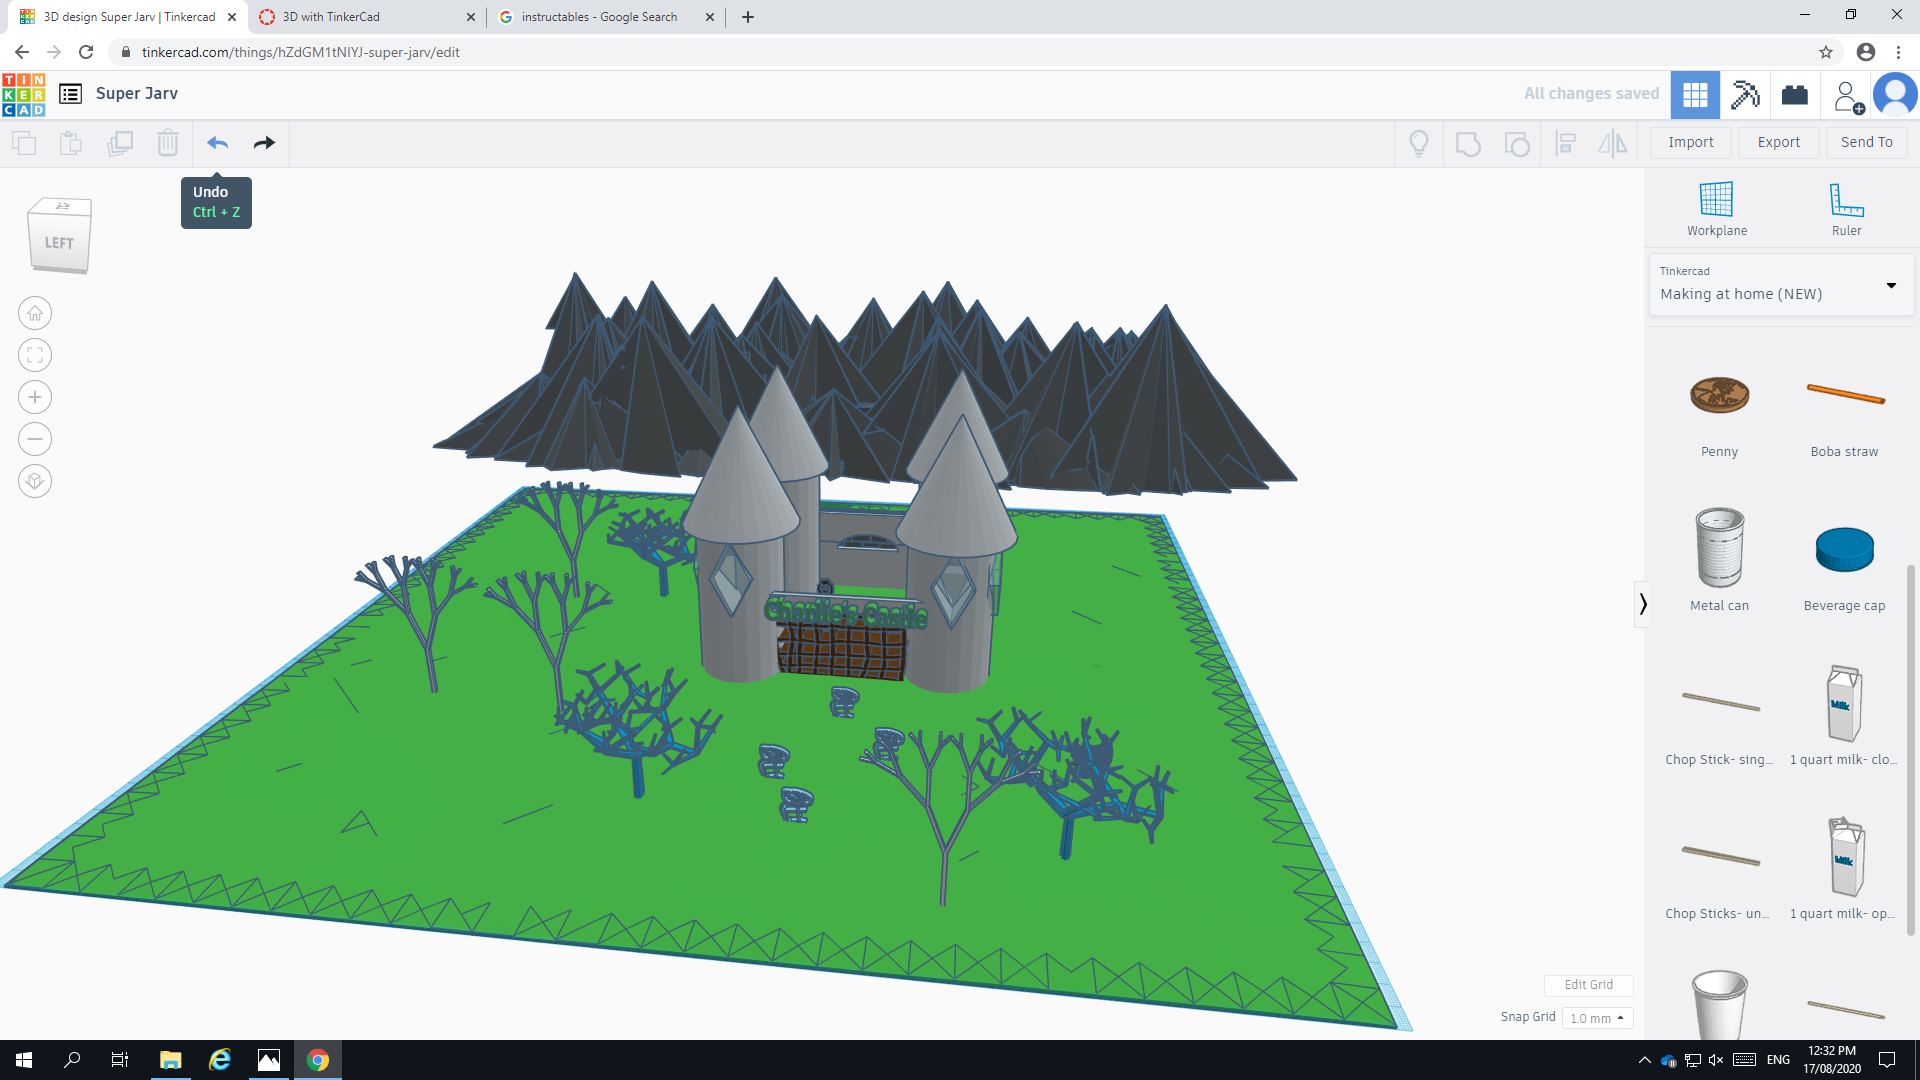Click the Ungroup shapes icon

(x=1517, y=143)
